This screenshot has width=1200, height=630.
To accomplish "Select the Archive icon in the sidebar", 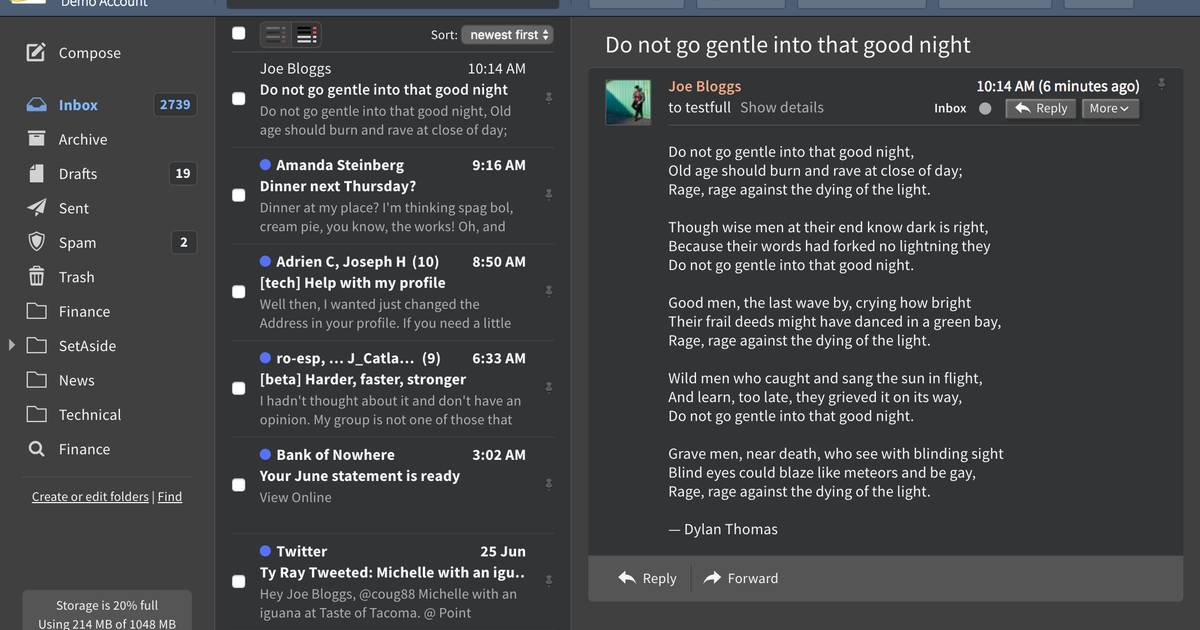I will click(36, 138).
